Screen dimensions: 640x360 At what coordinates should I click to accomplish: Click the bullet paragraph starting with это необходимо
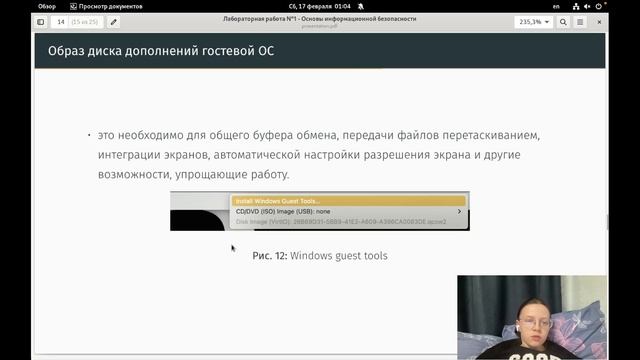(319, 155)
